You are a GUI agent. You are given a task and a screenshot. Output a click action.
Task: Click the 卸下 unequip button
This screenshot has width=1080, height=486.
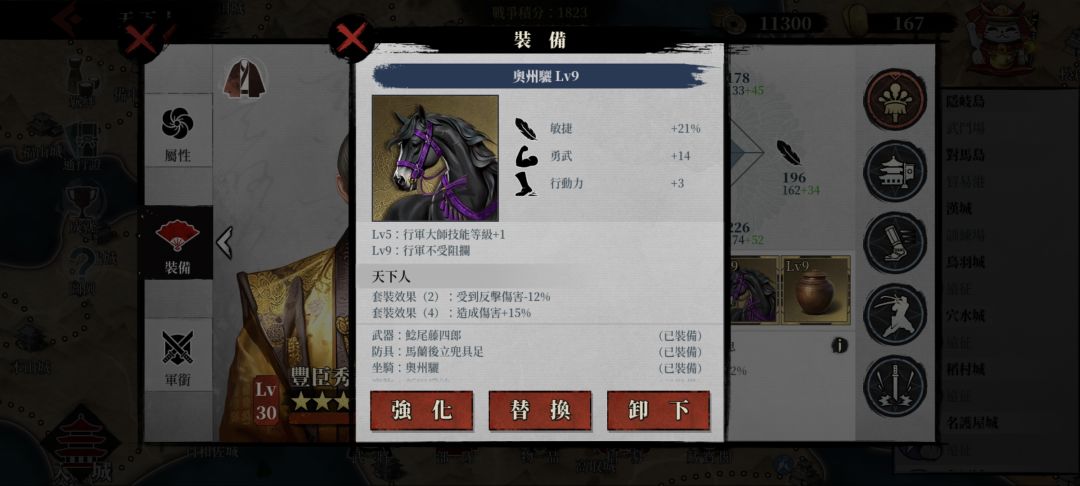coord(658,411)
